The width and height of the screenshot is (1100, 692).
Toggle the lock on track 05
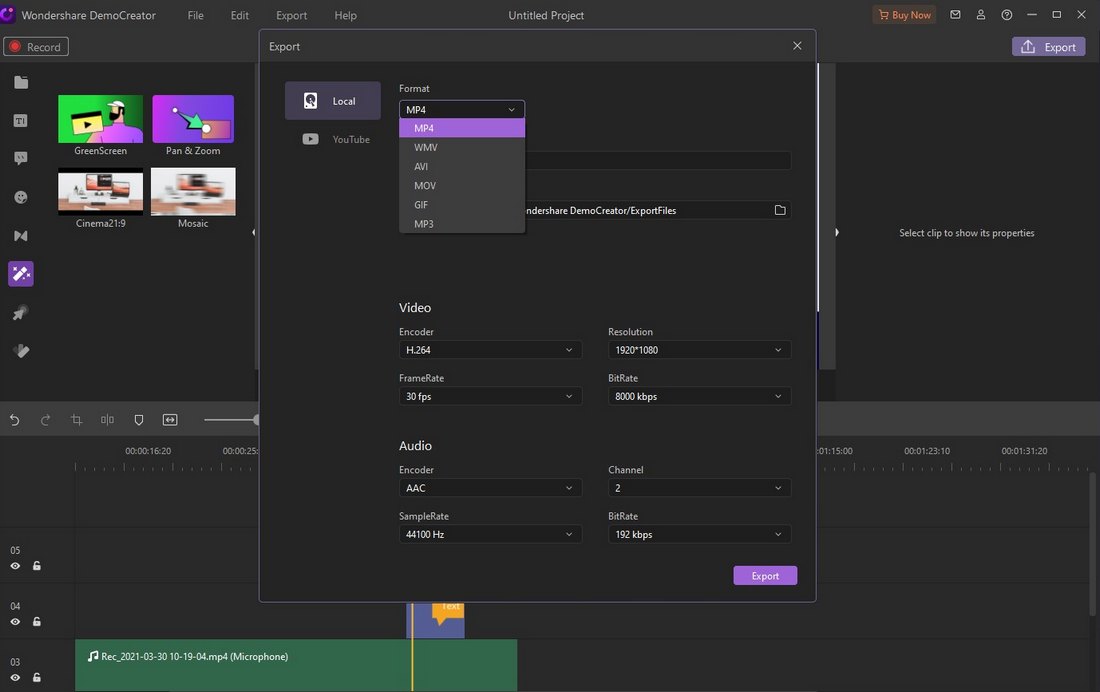tap(36, 566)
